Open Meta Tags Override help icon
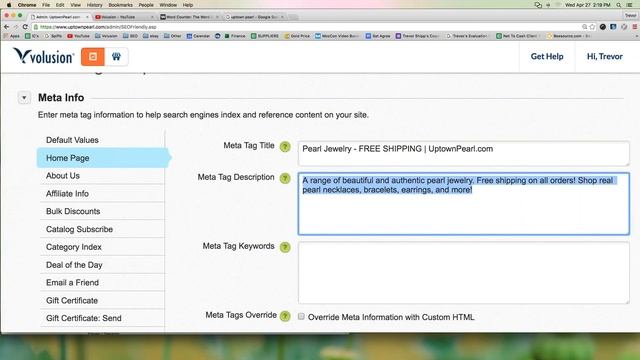 pyautogui.click(x=285, y=316)
